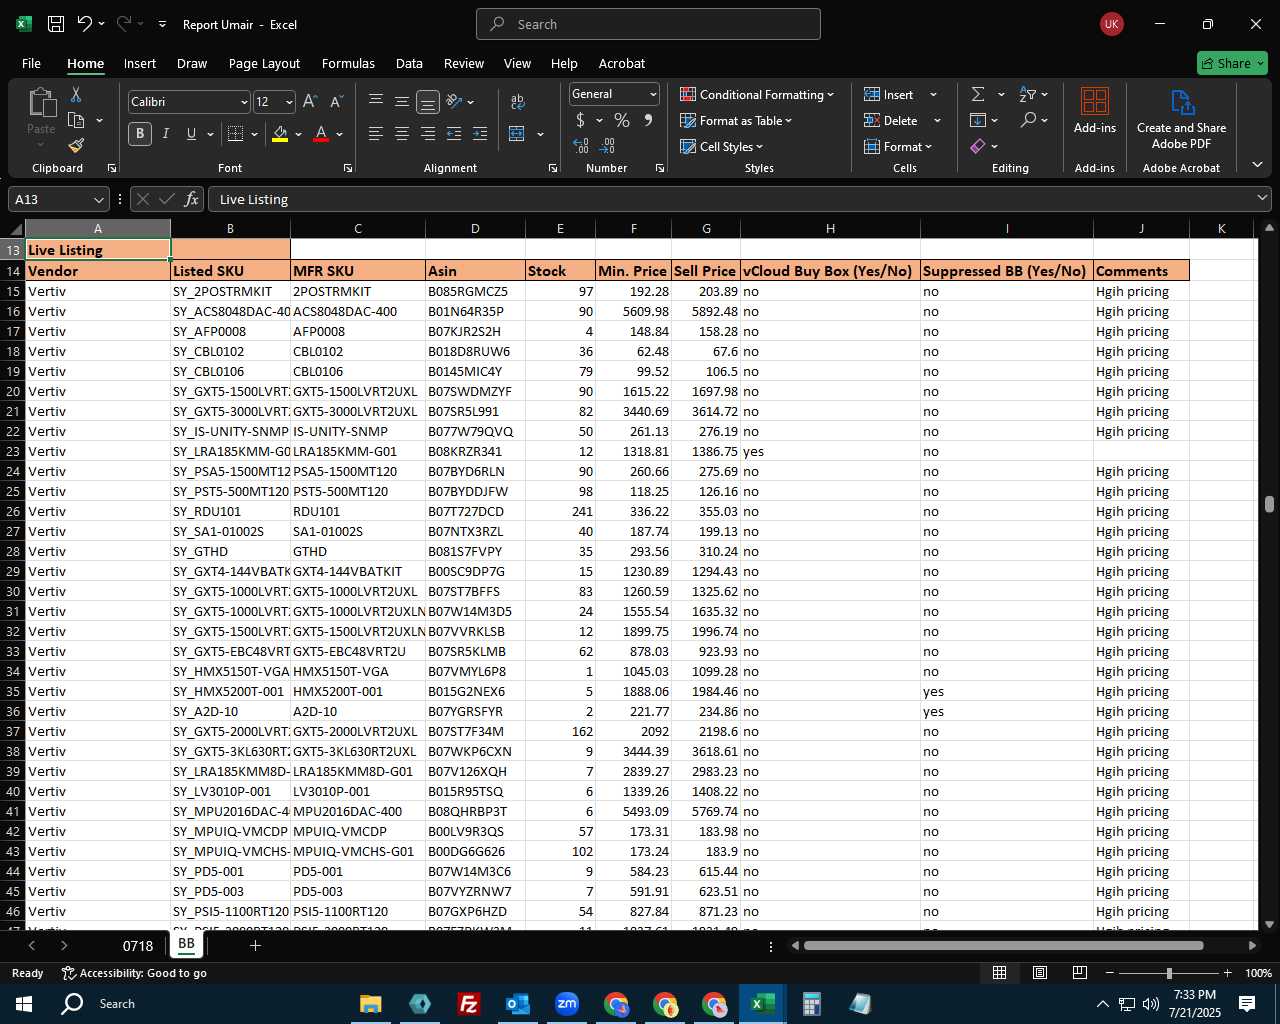
Task: Switch to Page Break Preview icon
Action: click(x=1080, y=973)
